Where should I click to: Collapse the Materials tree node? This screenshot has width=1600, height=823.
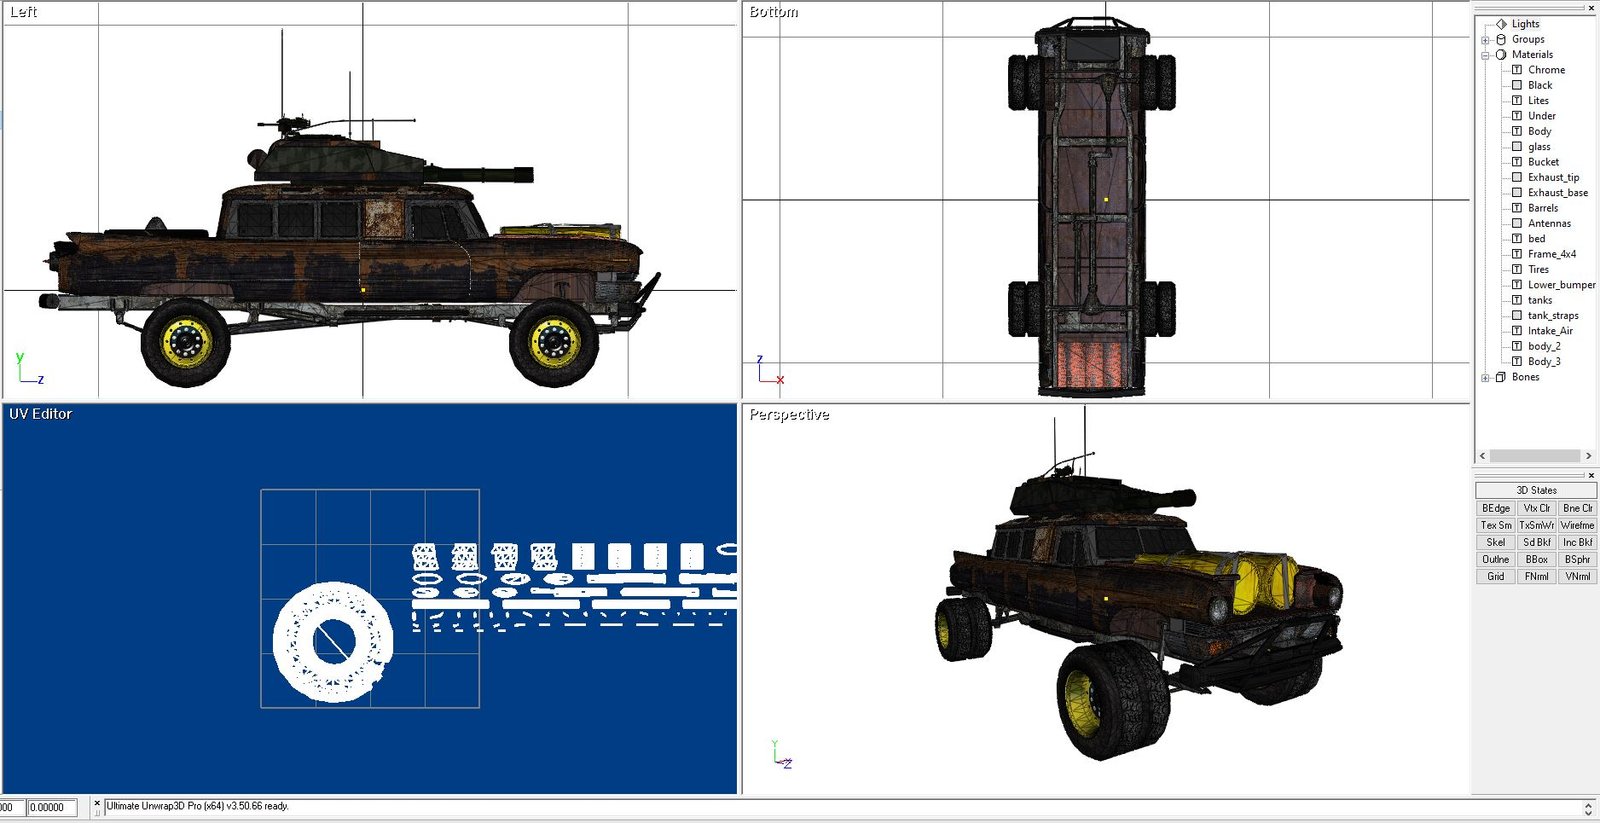click(1485, 55)
